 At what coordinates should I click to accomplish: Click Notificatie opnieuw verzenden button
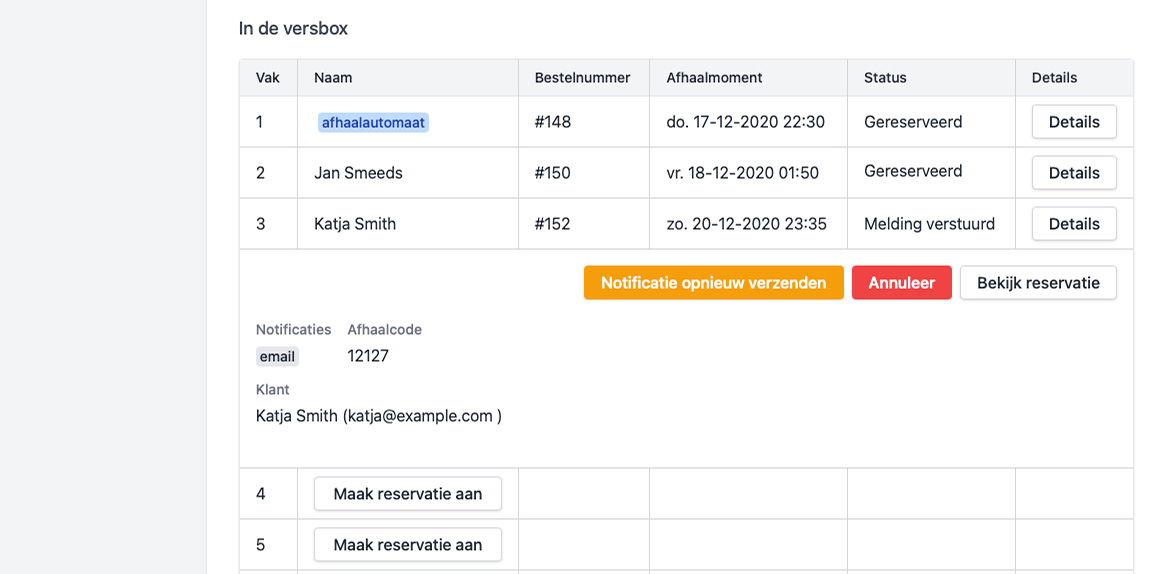[x=713, y=283]
